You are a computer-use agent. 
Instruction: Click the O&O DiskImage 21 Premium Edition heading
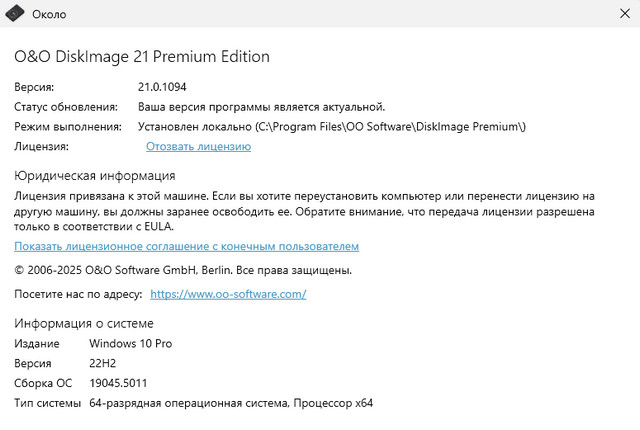click(141, 57)
